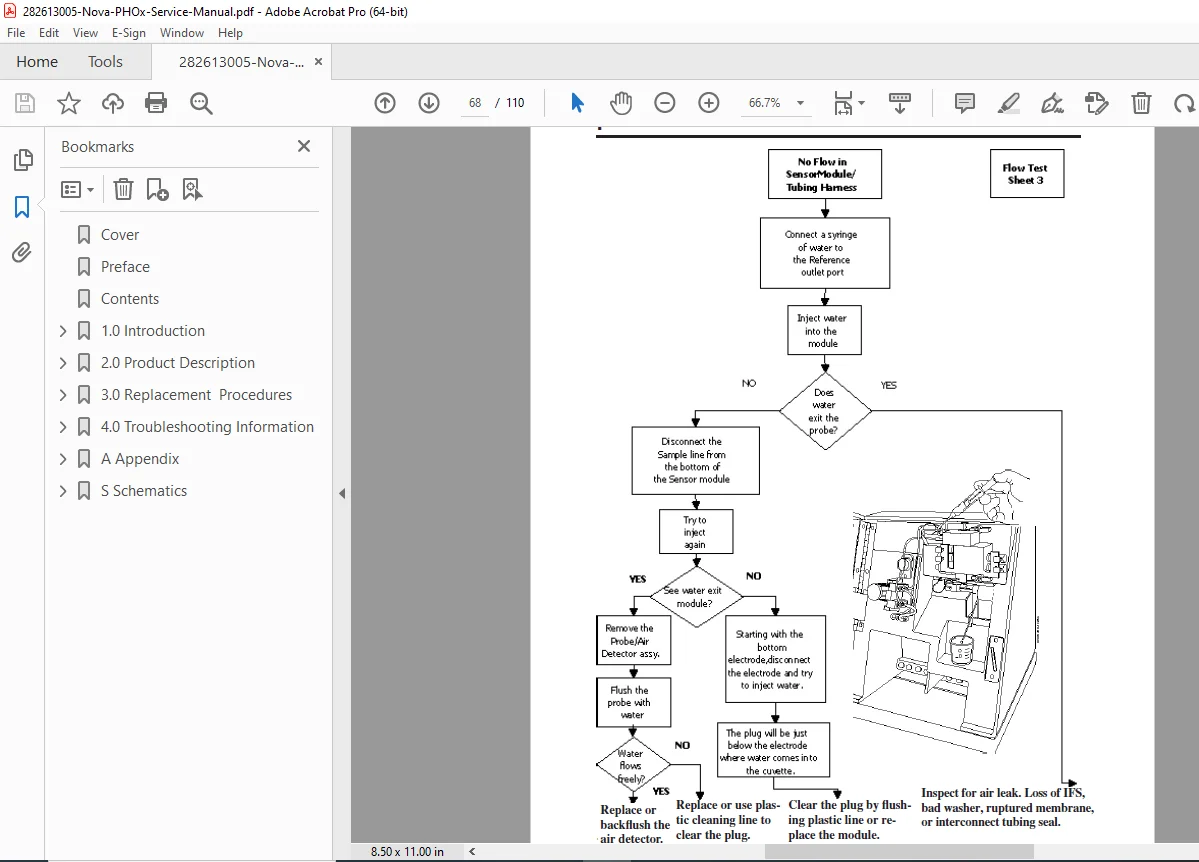Screen dimensions: 1199x862
Task: Open the Find text search tool
Action: [201, 103]
